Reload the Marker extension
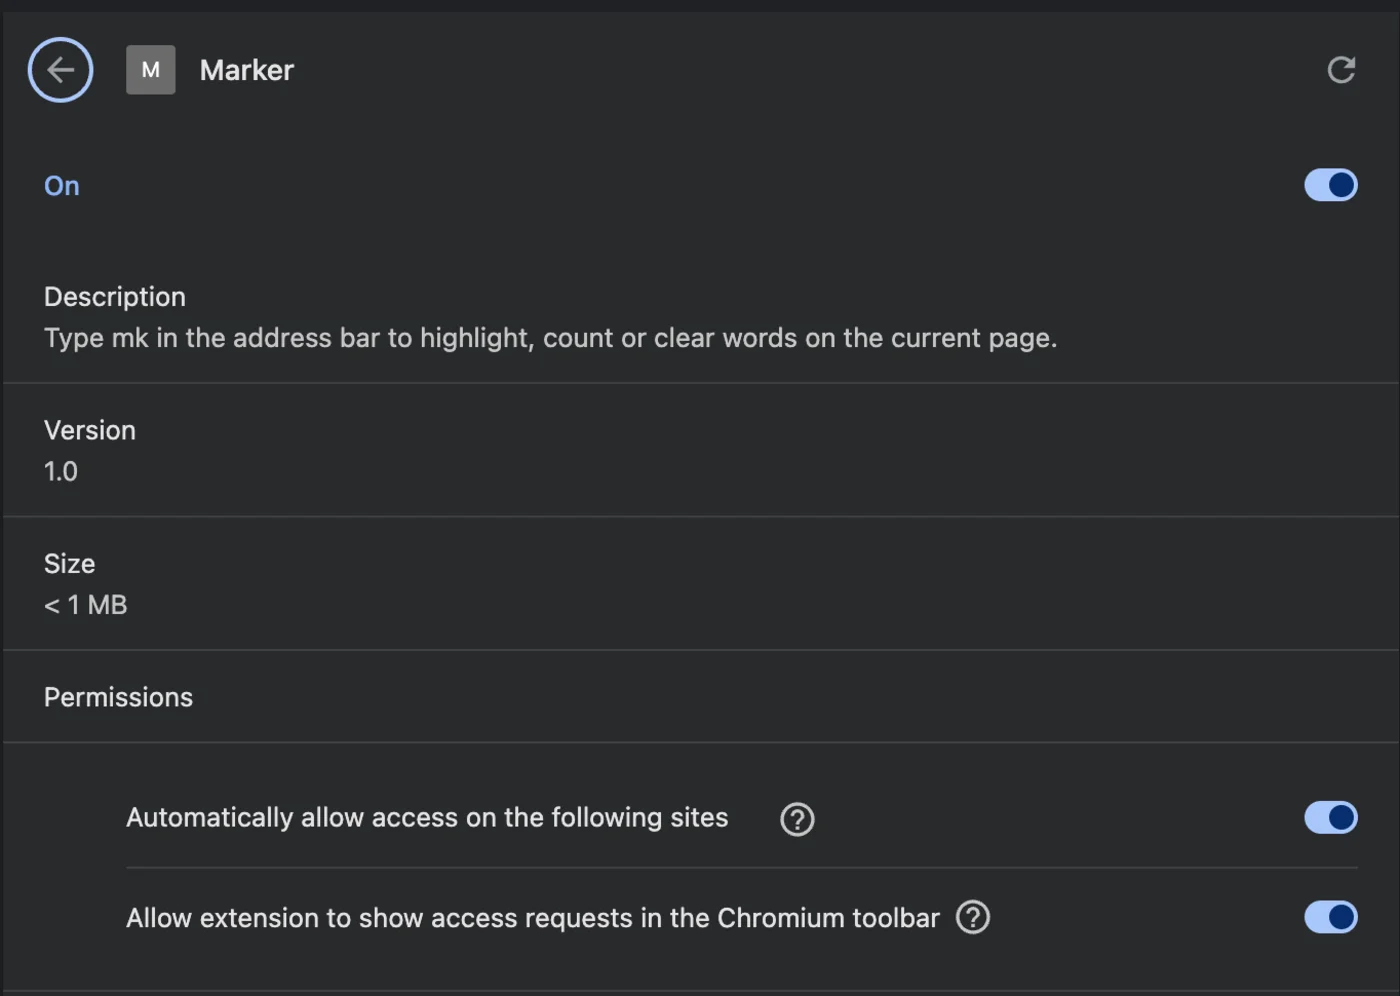The image size is (1400, 996). pos(1341,70)
